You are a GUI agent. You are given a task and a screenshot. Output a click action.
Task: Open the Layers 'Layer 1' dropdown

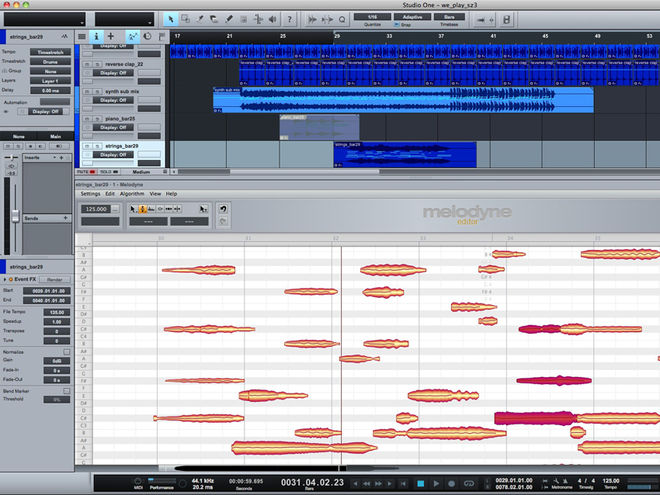pyautogui.click(x=51, y=81)
